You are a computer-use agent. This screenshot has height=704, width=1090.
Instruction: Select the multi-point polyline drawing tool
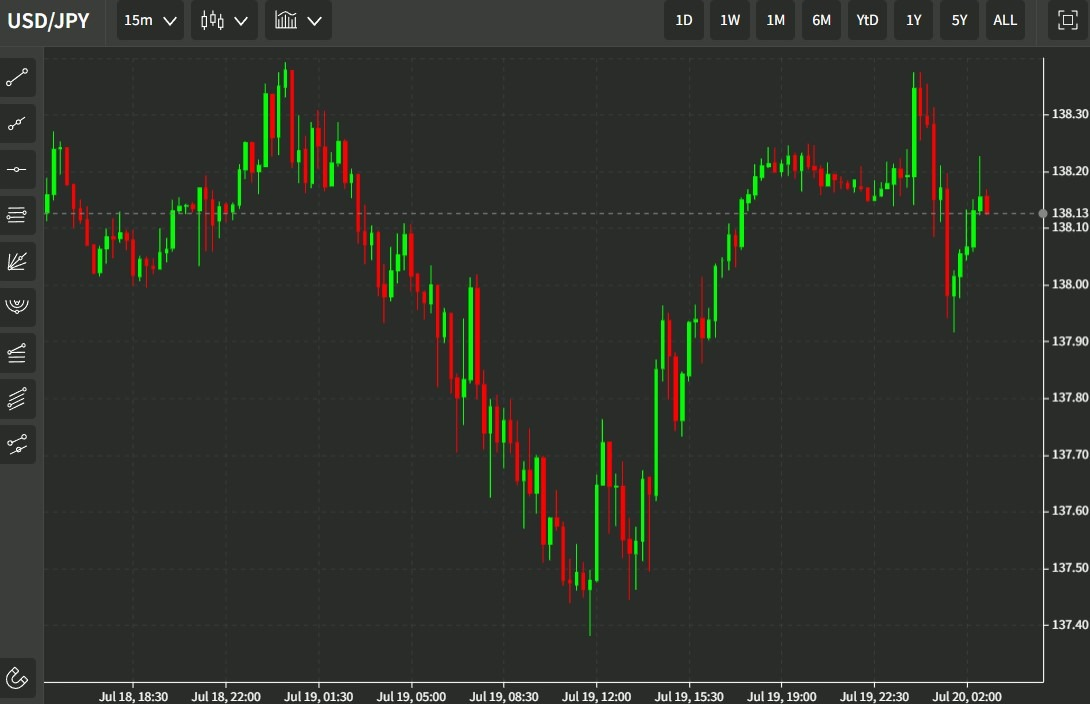click(17, 124)
